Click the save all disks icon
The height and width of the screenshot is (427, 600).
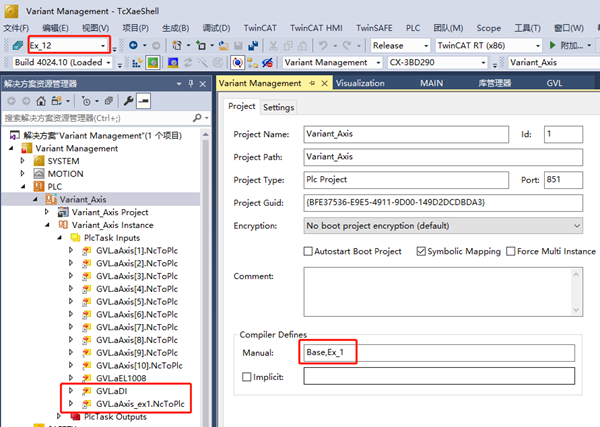(x=253, y=46)
